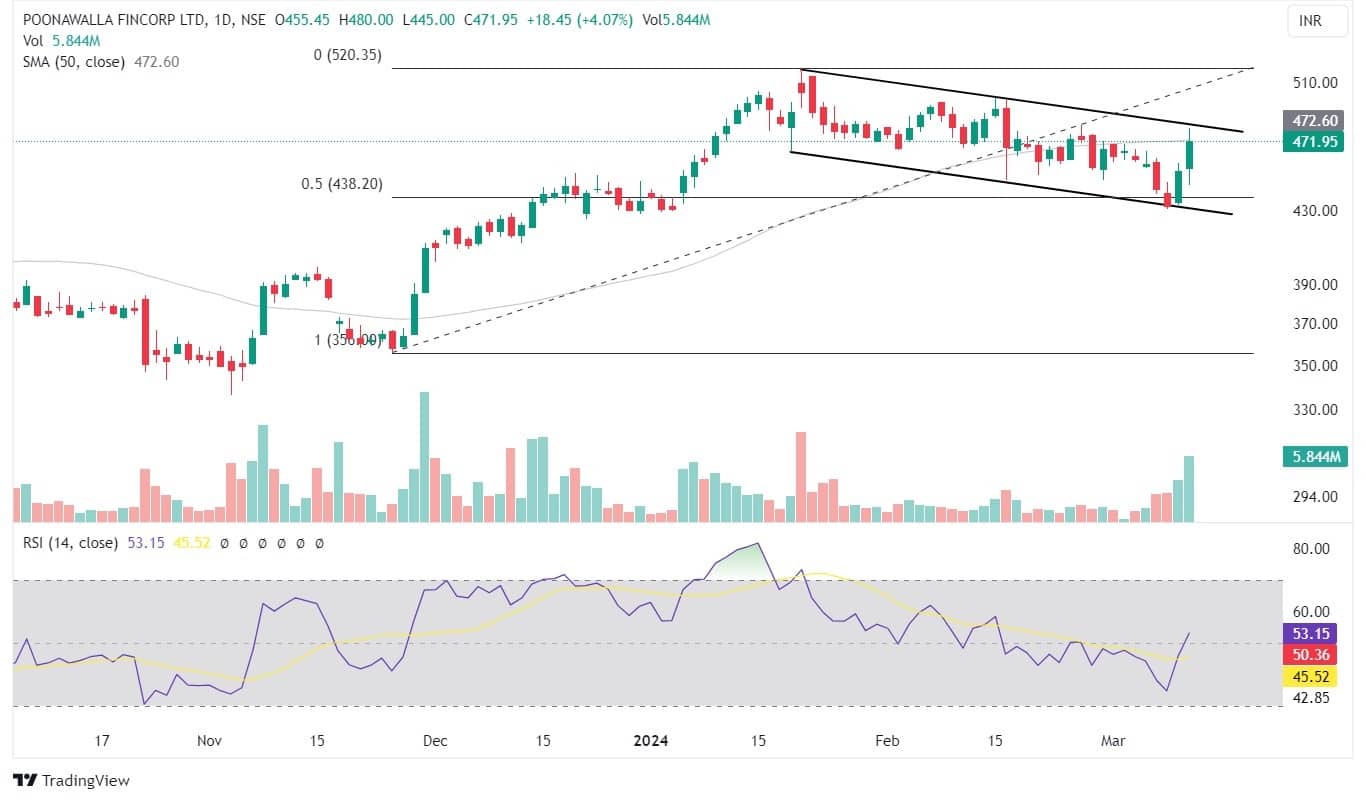Open the INR currency selector
The width and height of the screenshot is (1366, 802).
click(1310, 20)
